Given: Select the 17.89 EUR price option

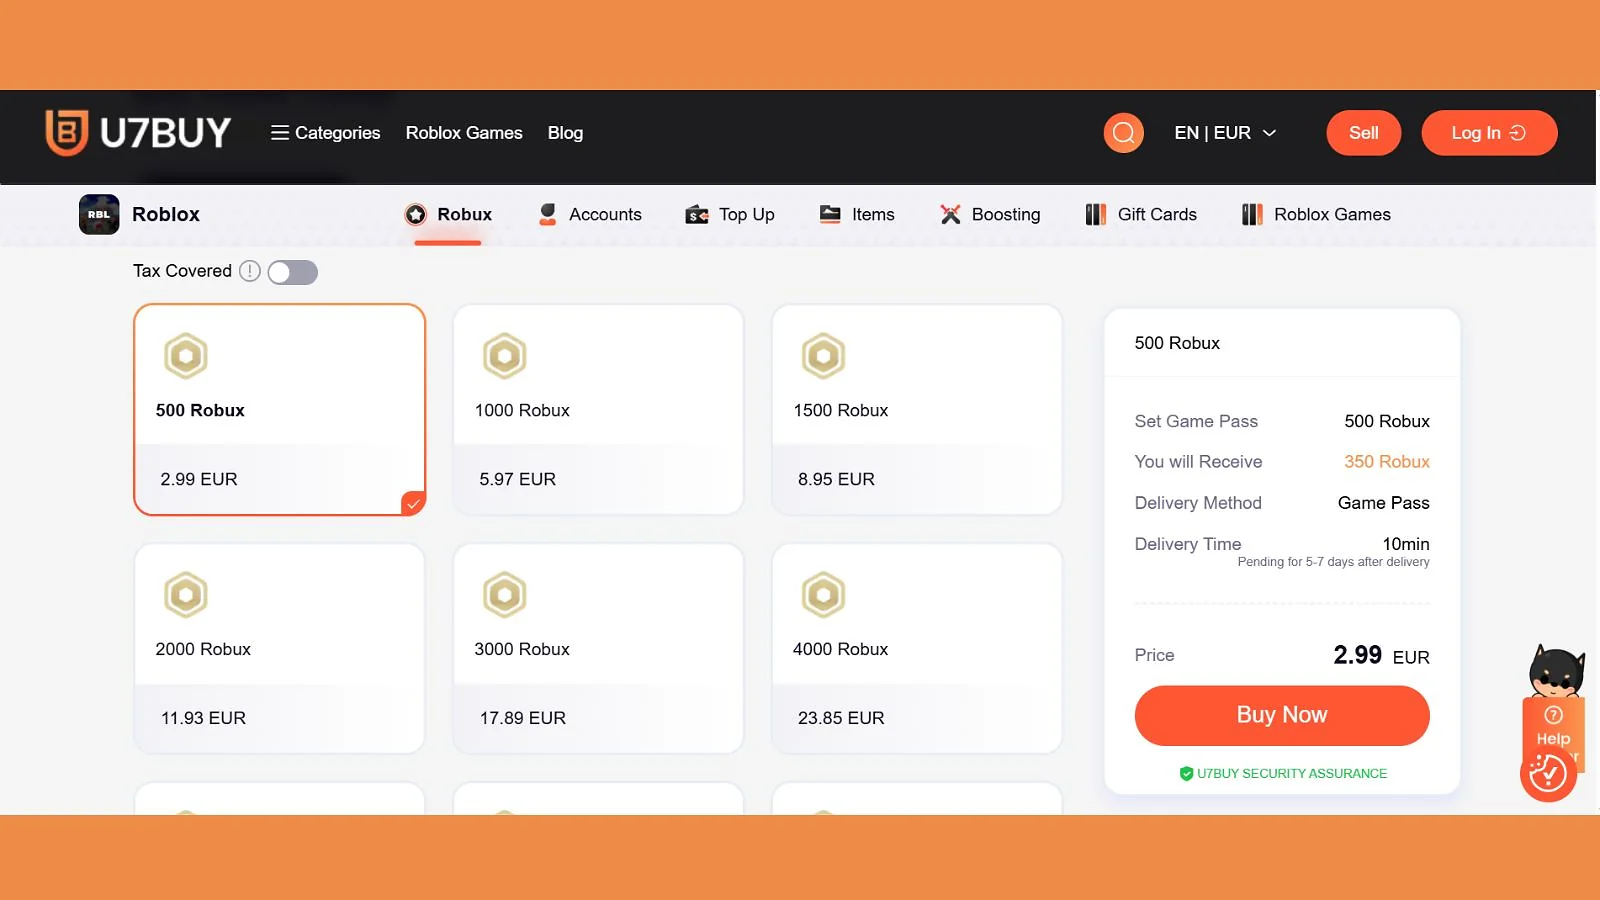Looking at the screenshot, I should (522, 718).
